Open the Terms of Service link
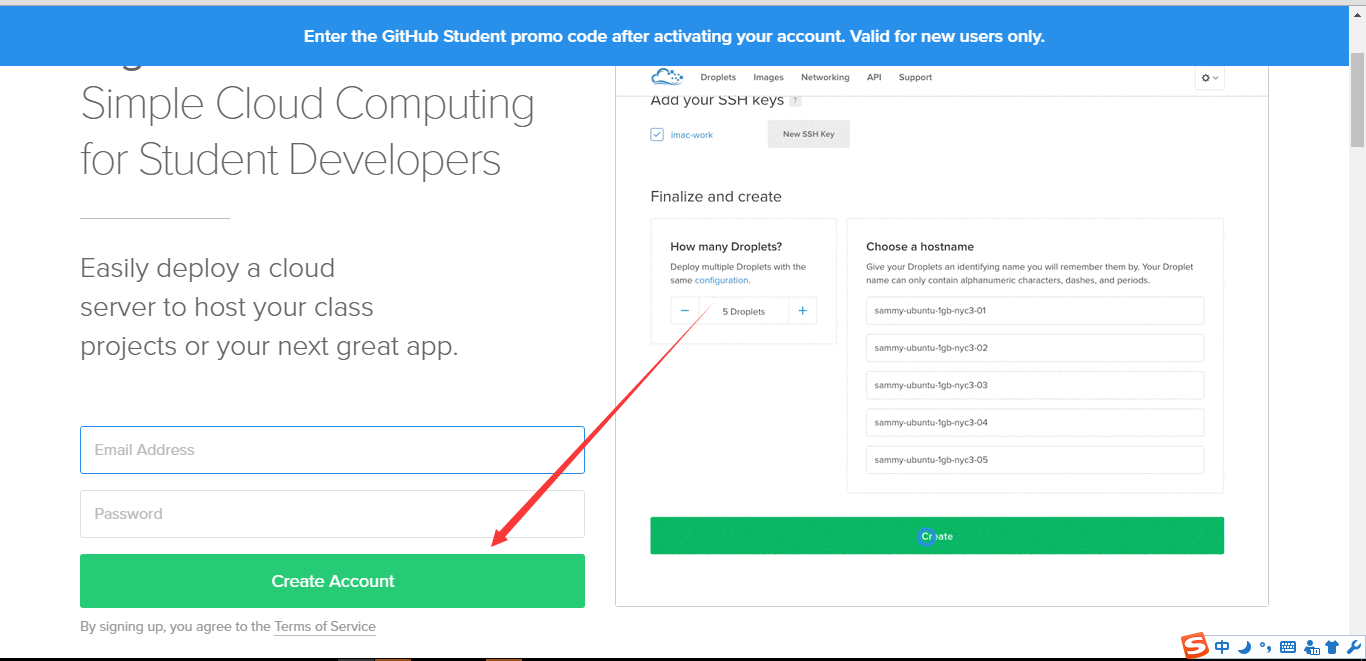 325,627
